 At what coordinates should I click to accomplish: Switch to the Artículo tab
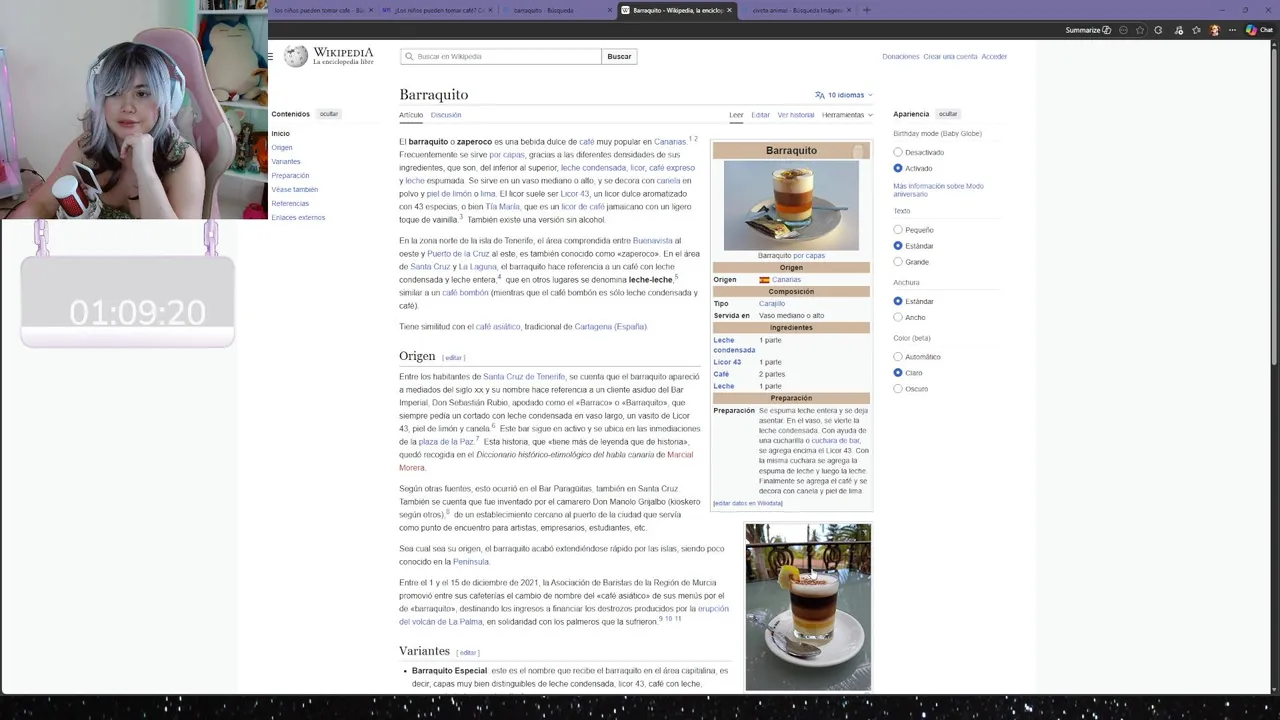click(x=411, y=115)
